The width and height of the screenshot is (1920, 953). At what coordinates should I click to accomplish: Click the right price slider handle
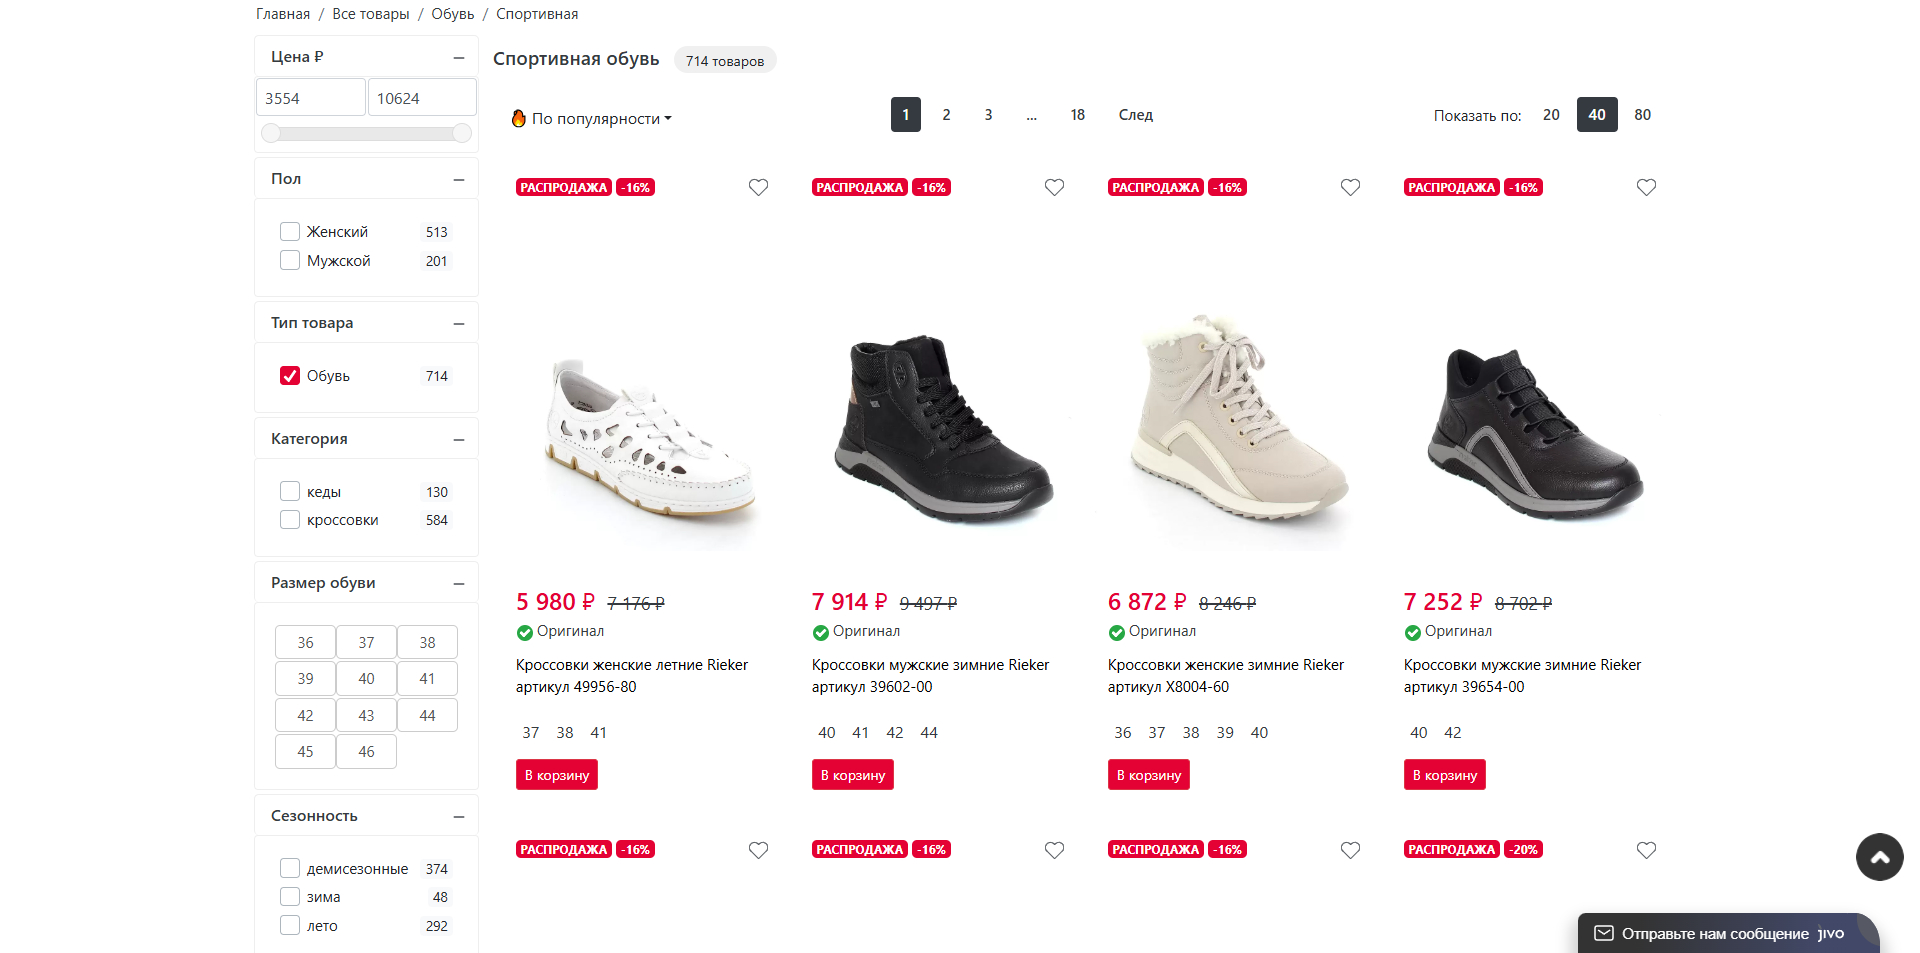coord(461,133)
